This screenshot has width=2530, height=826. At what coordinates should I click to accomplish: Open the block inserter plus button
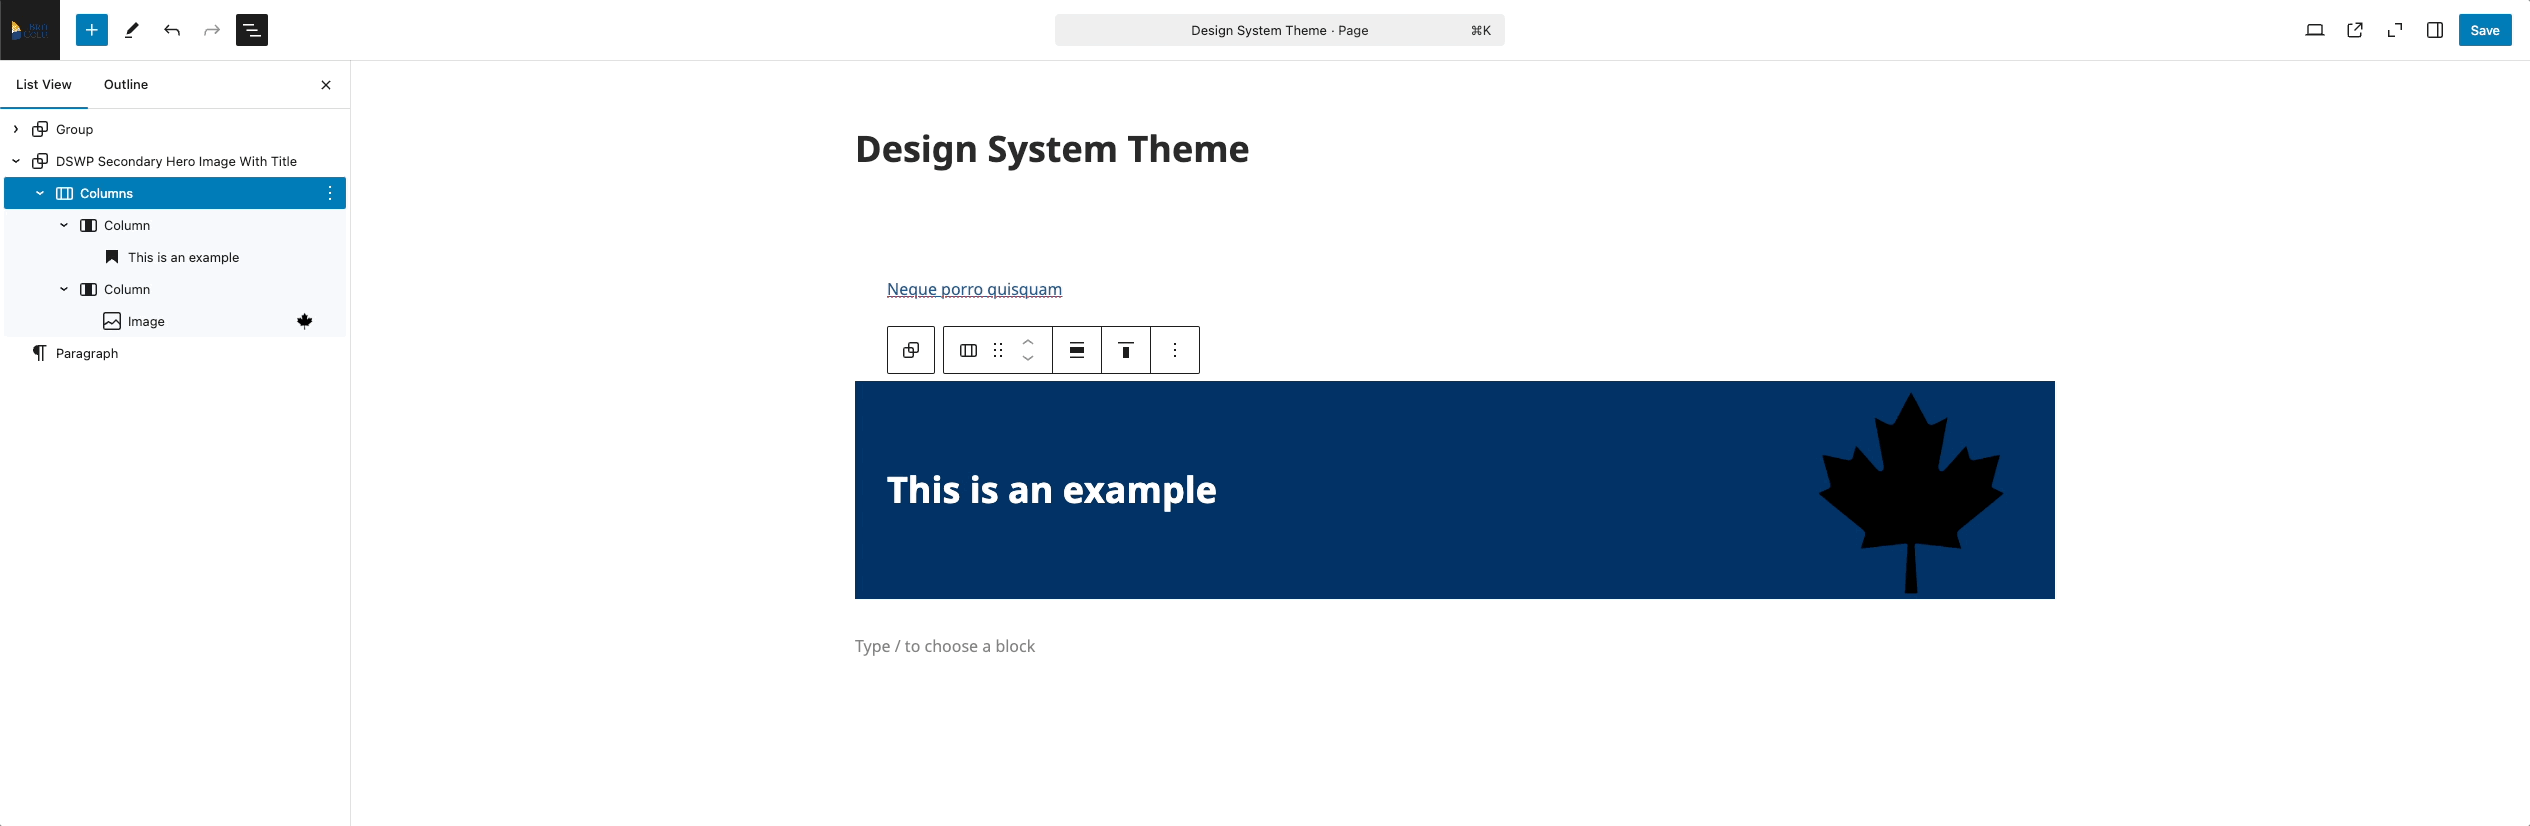[92, 30]
